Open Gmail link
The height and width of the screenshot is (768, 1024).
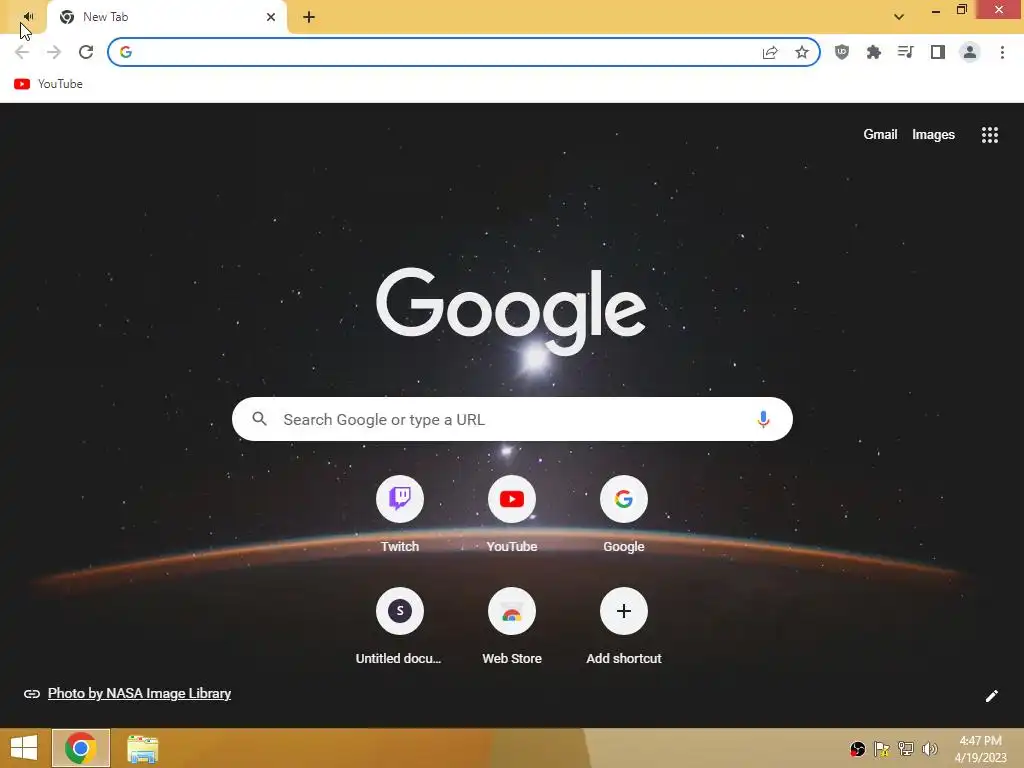click(x=880, y=135)
